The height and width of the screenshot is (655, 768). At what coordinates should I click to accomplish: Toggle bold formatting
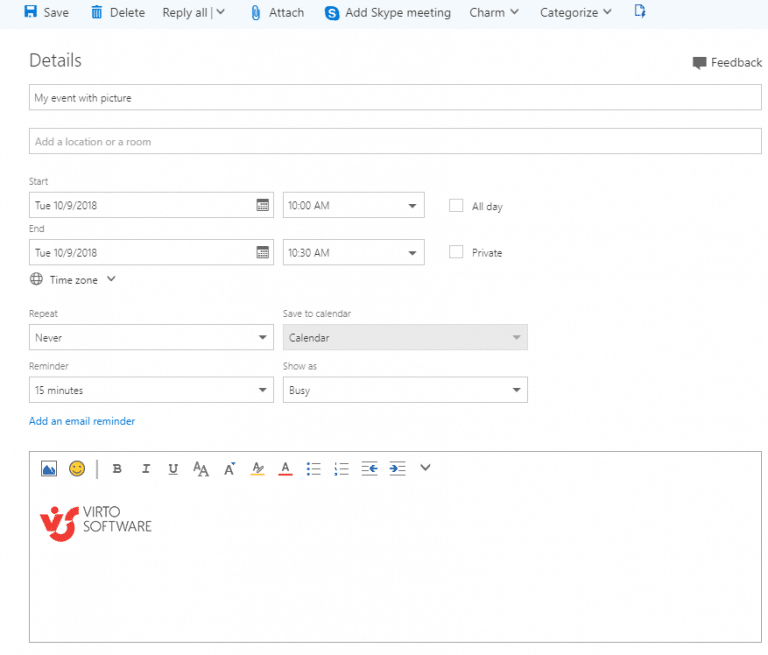coord(117,468)
